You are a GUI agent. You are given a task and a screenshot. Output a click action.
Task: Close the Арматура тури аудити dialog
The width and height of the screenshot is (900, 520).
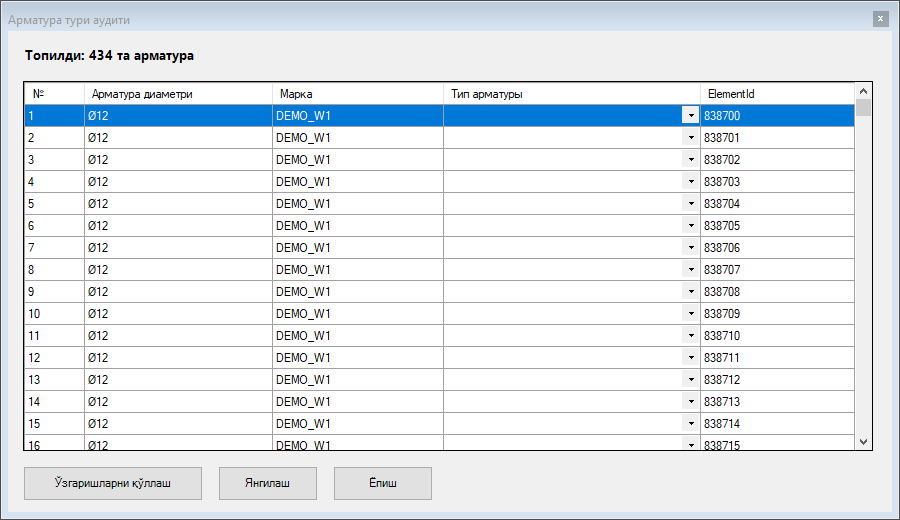point(880,19)
